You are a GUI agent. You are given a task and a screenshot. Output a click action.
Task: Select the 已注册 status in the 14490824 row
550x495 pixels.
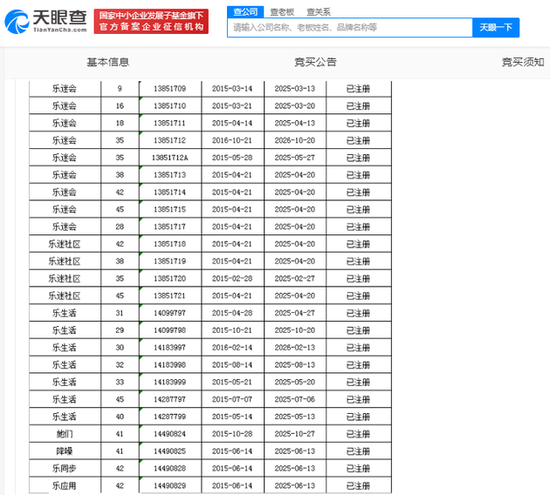pos(358,434)
